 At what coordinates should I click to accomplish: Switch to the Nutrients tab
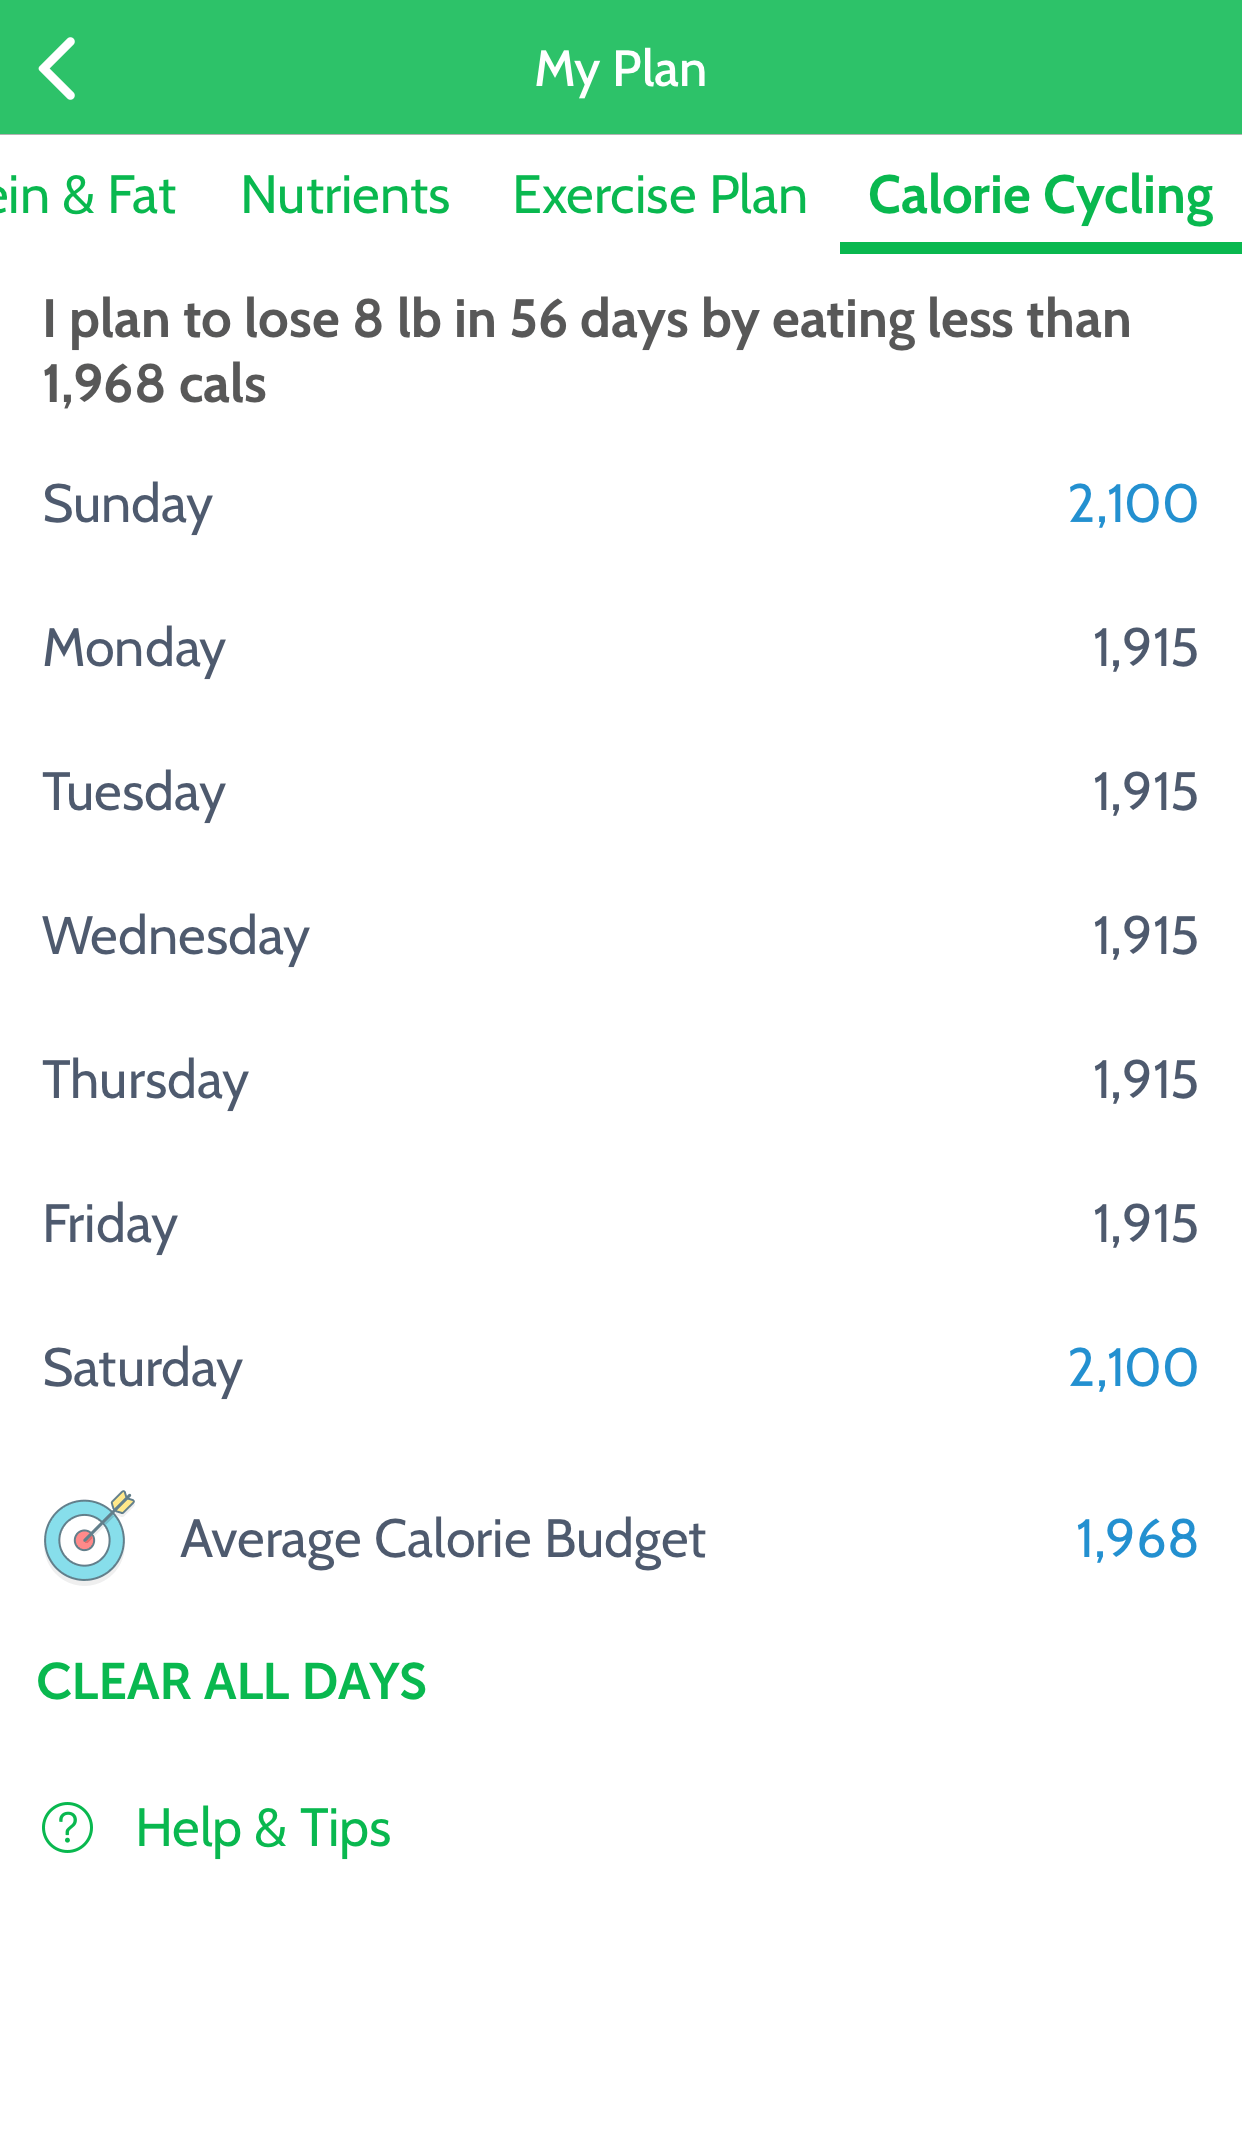345,195
